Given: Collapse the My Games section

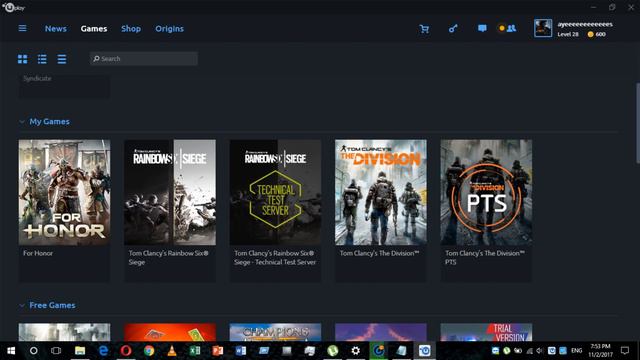Looking at the screenshot, I should pos(22,122).
